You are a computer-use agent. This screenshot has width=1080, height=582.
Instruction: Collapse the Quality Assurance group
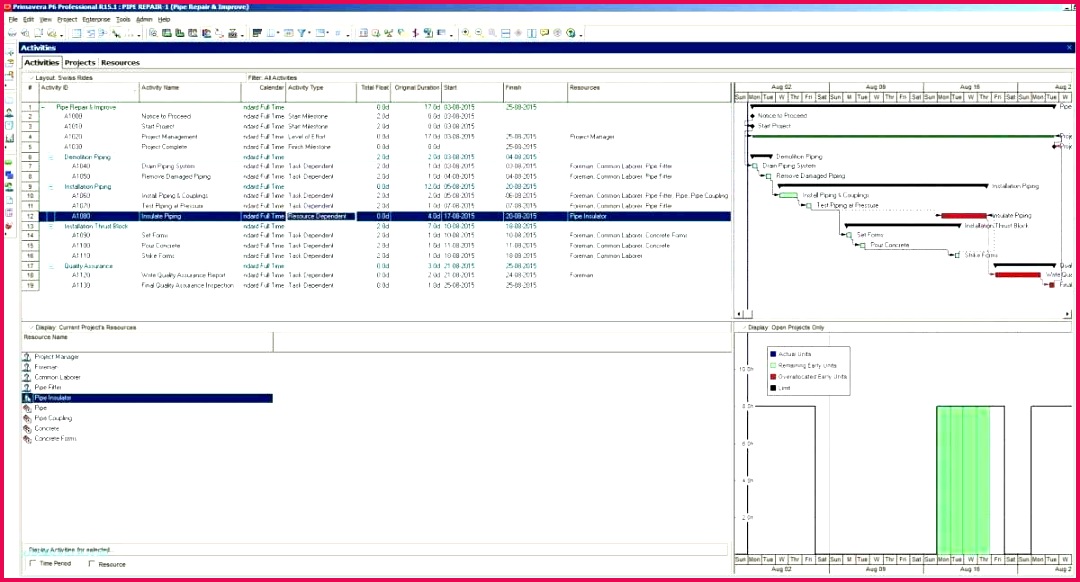coord(51,266)
